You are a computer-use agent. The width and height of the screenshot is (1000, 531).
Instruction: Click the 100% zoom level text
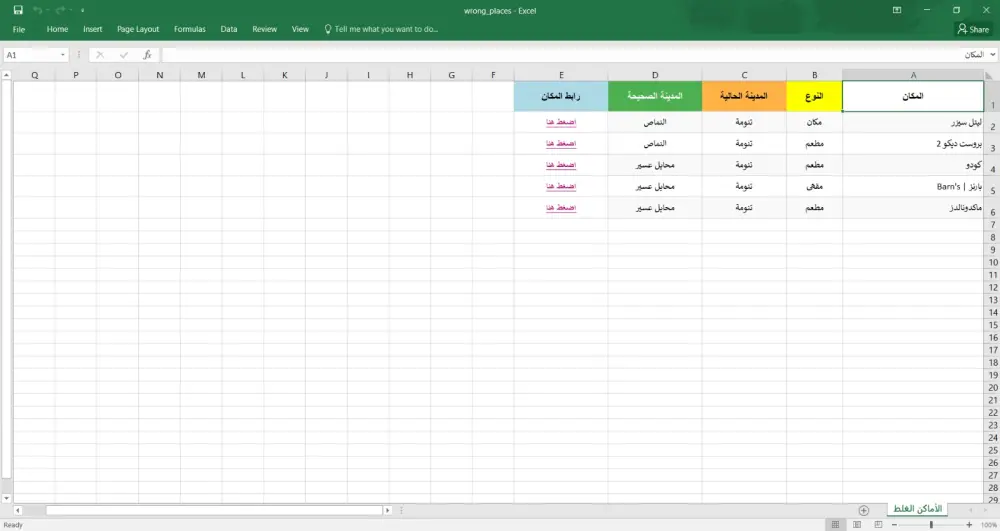[989, 525]
